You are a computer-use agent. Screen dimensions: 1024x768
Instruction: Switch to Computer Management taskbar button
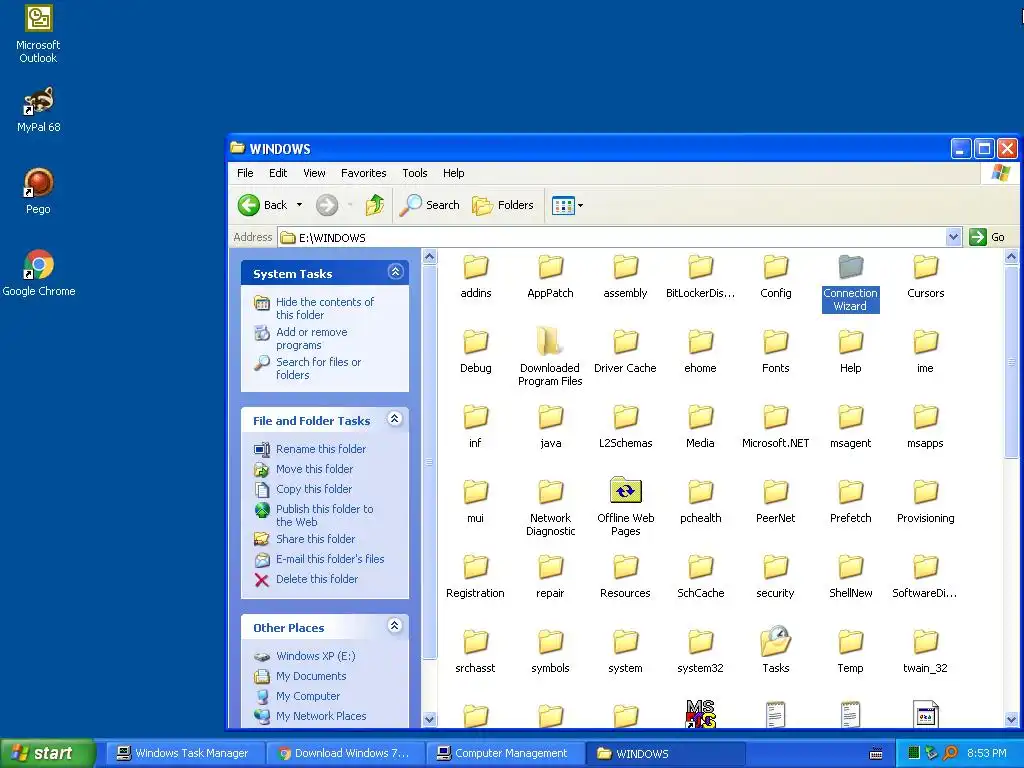pyautogui.click(x=504, y=753)
